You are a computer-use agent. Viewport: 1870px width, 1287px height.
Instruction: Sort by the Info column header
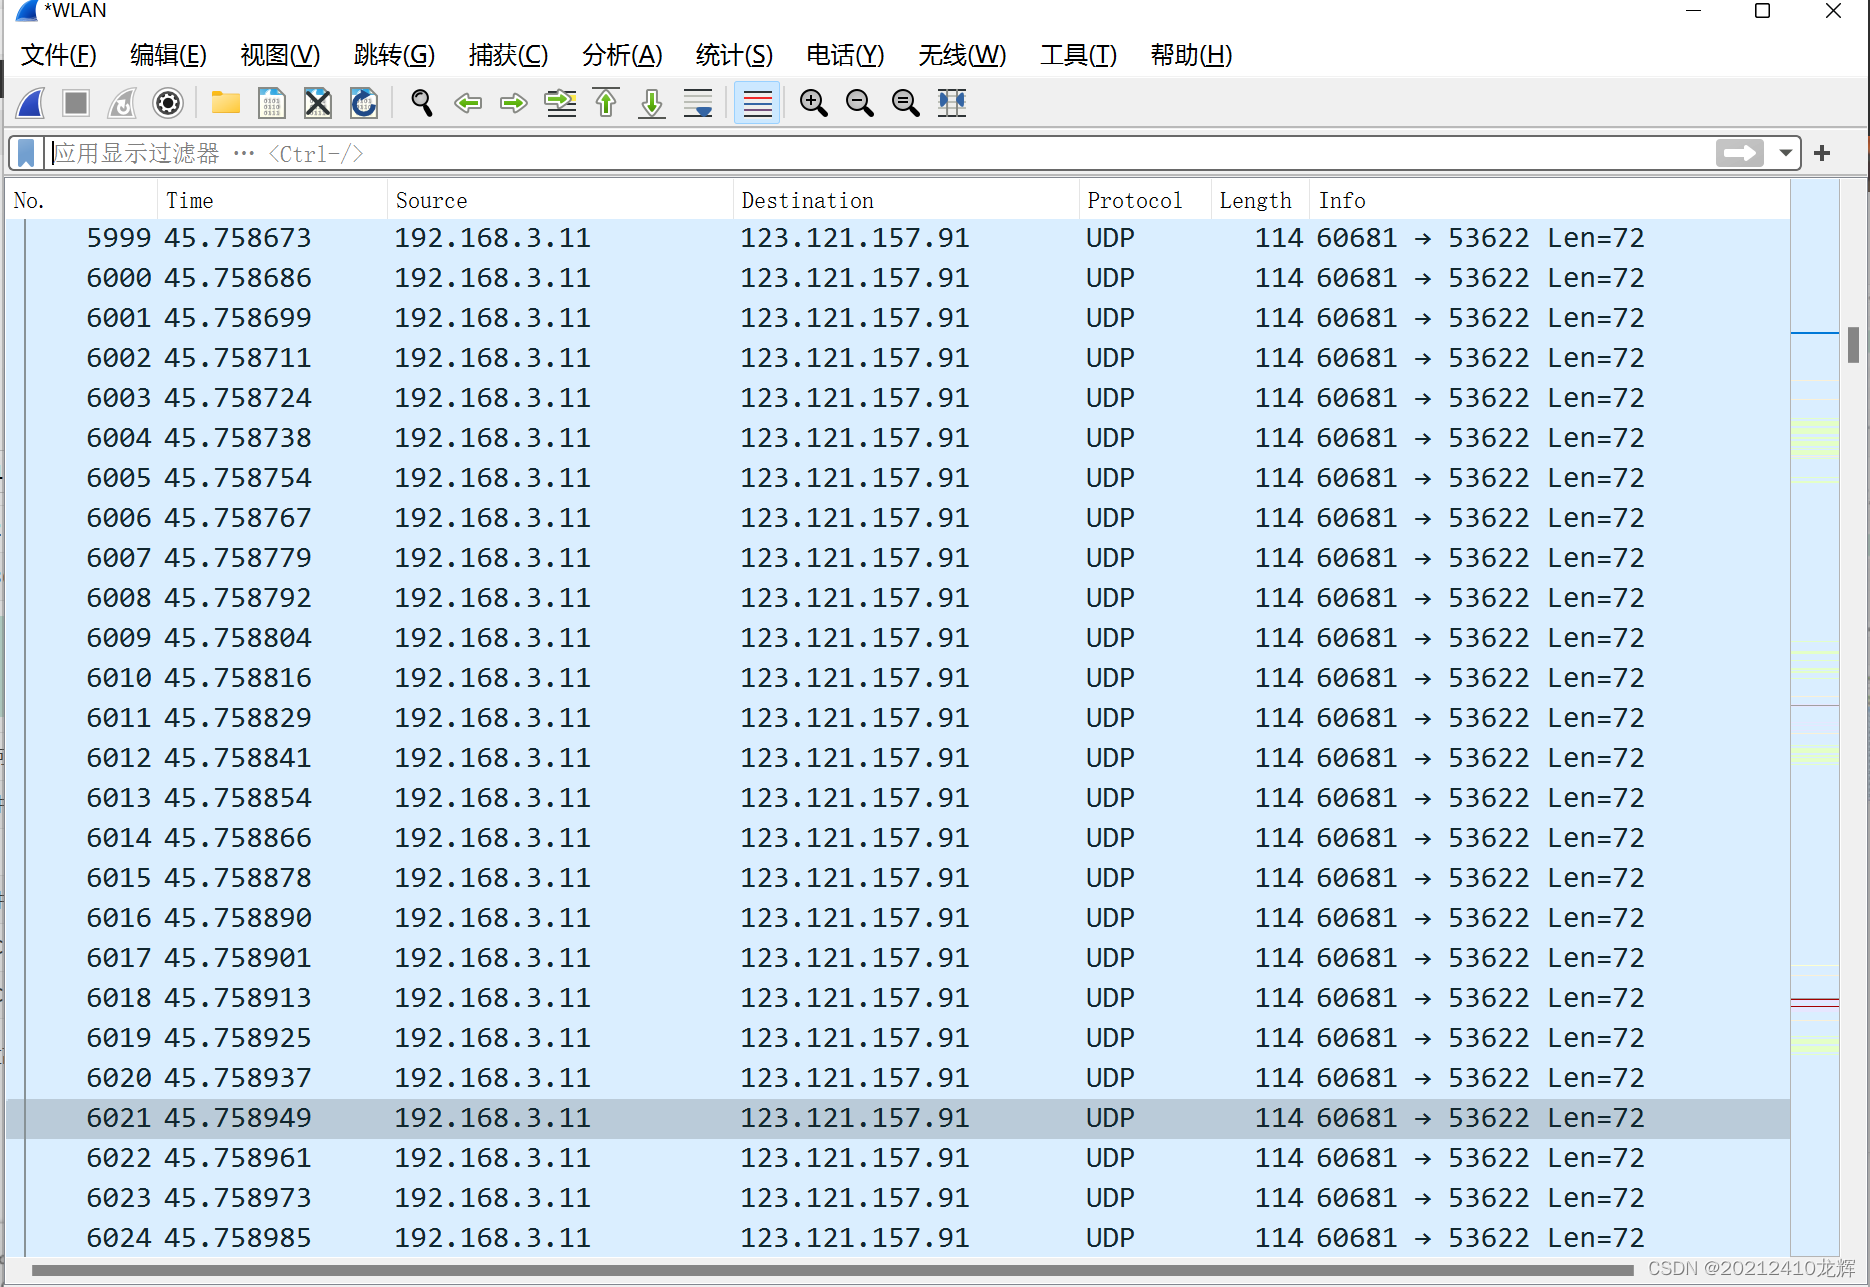[x=1549, y=201]
